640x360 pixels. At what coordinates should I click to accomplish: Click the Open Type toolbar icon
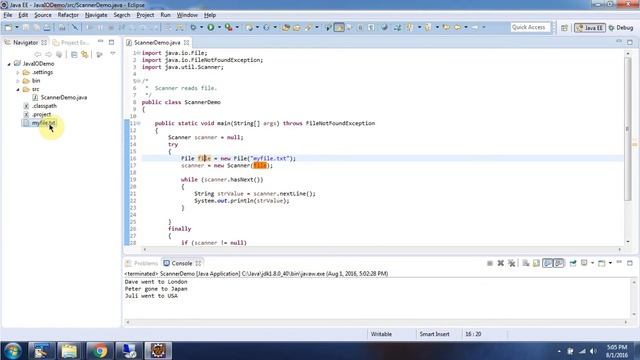[x=286, y=27]
